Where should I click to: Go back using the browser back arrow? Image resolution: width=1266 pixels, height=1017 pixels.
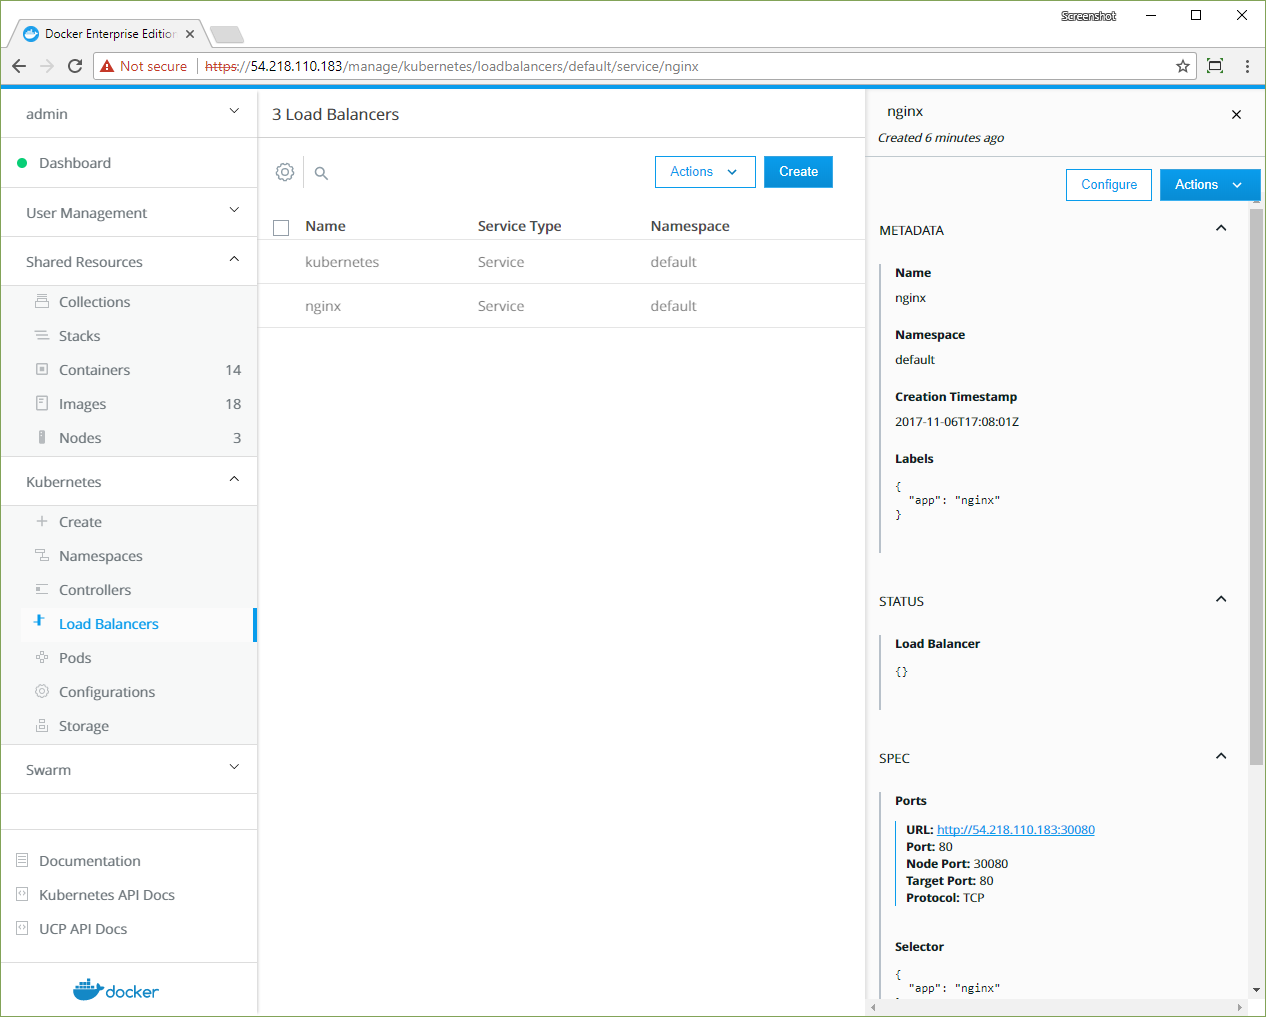(x=19, y=66)
